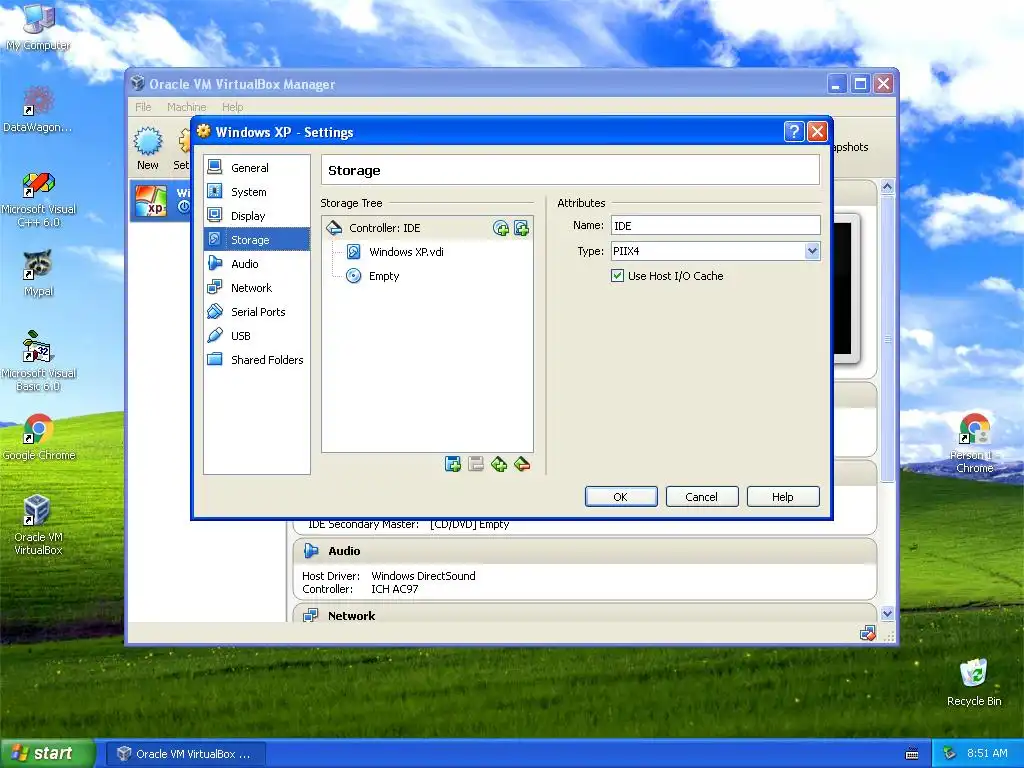This screenshot has height=768, width=1024.
Task: Click Network section header in Manager details
Action: 584,615
